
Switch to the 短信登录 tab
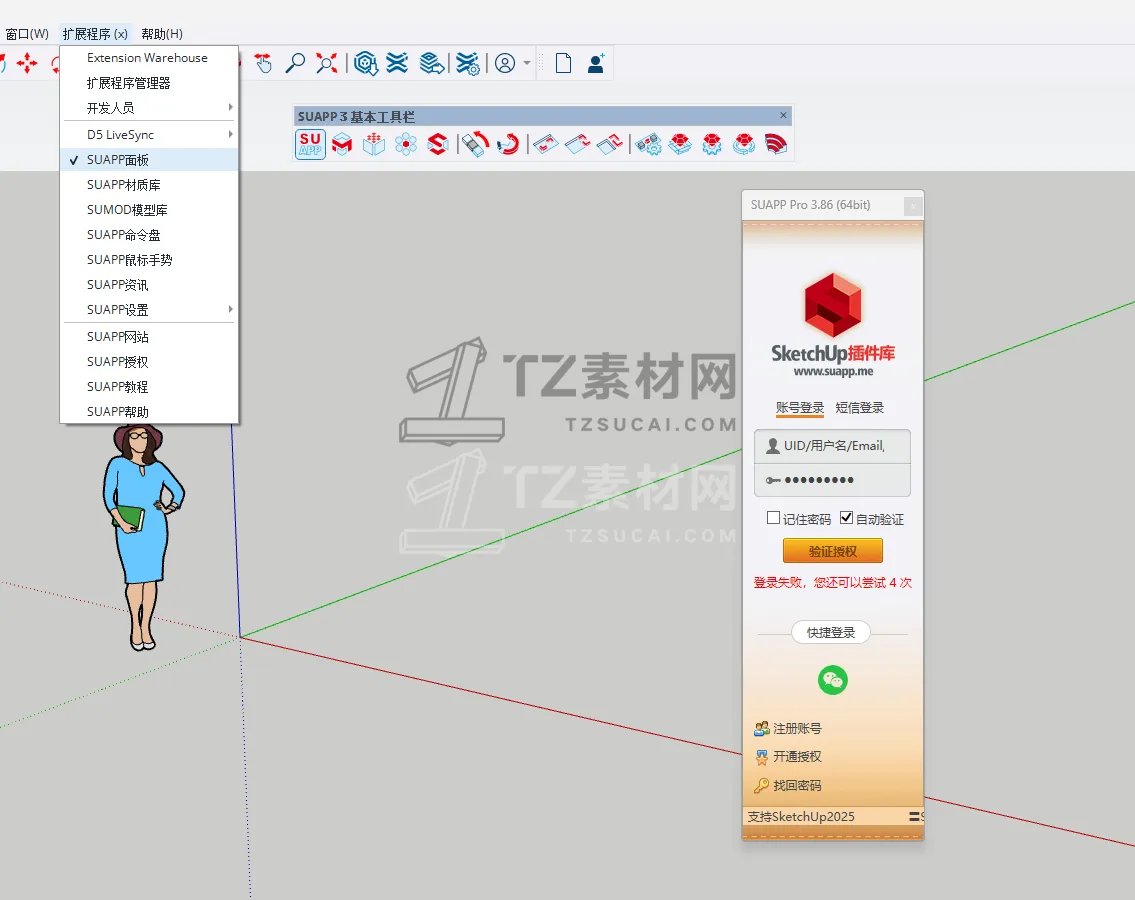click(x=860, y=408)
